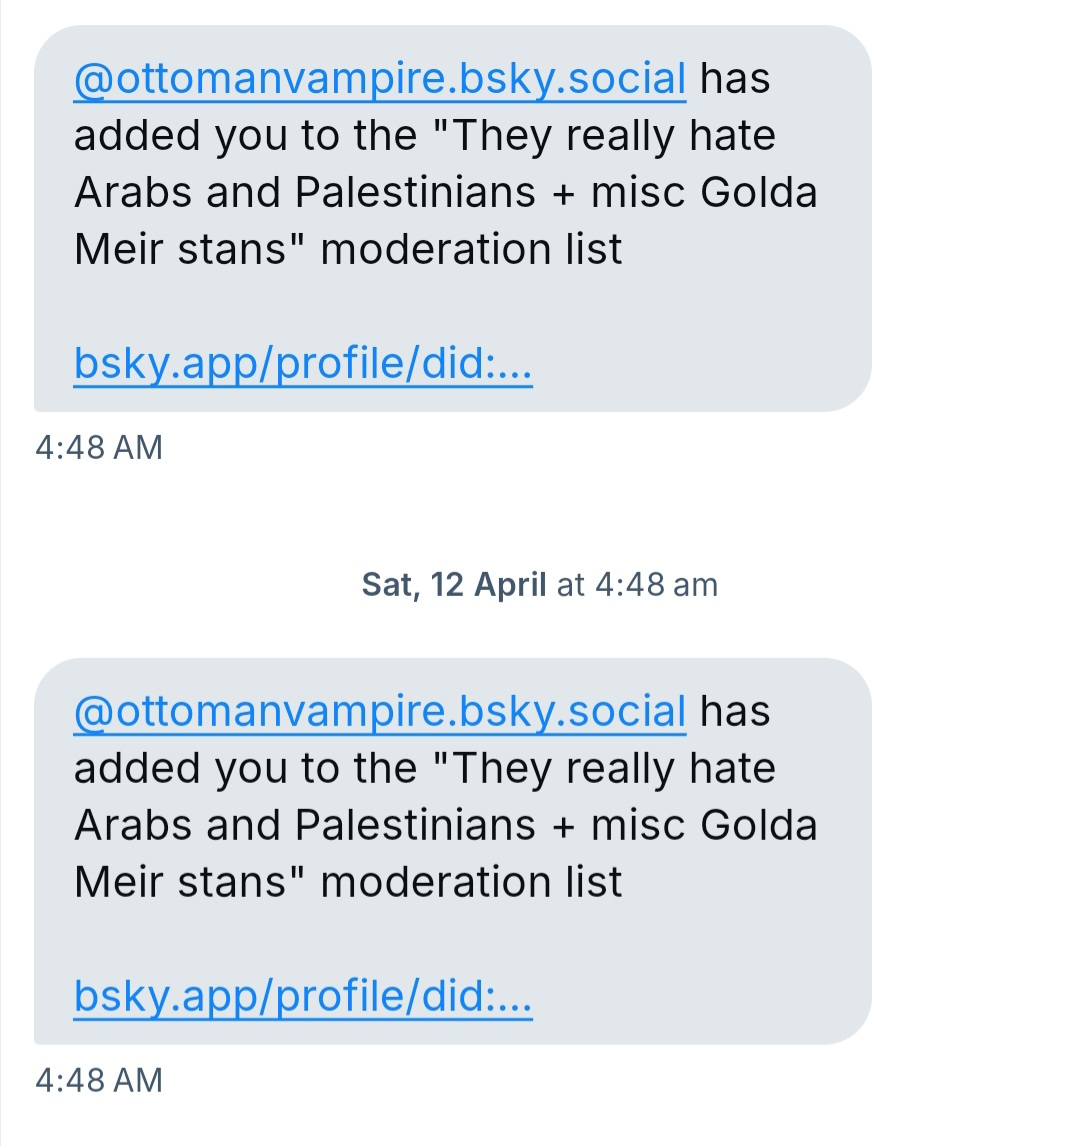The height and width of the screenshot is (1146, 1080).
Task: Tap "They really hate" in the bottom message
Action: [x=612, y=768]
